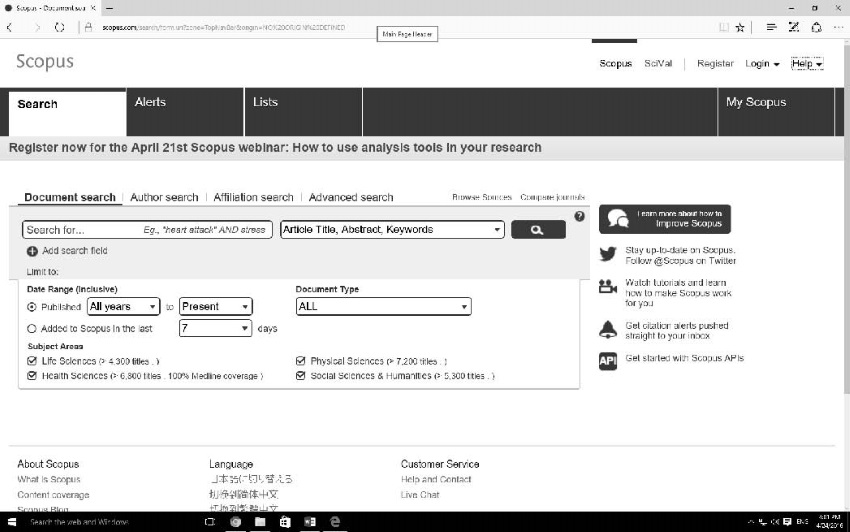850x532 pixels.
Task: Click the Twitter bird icon
Action: (608, 254)
